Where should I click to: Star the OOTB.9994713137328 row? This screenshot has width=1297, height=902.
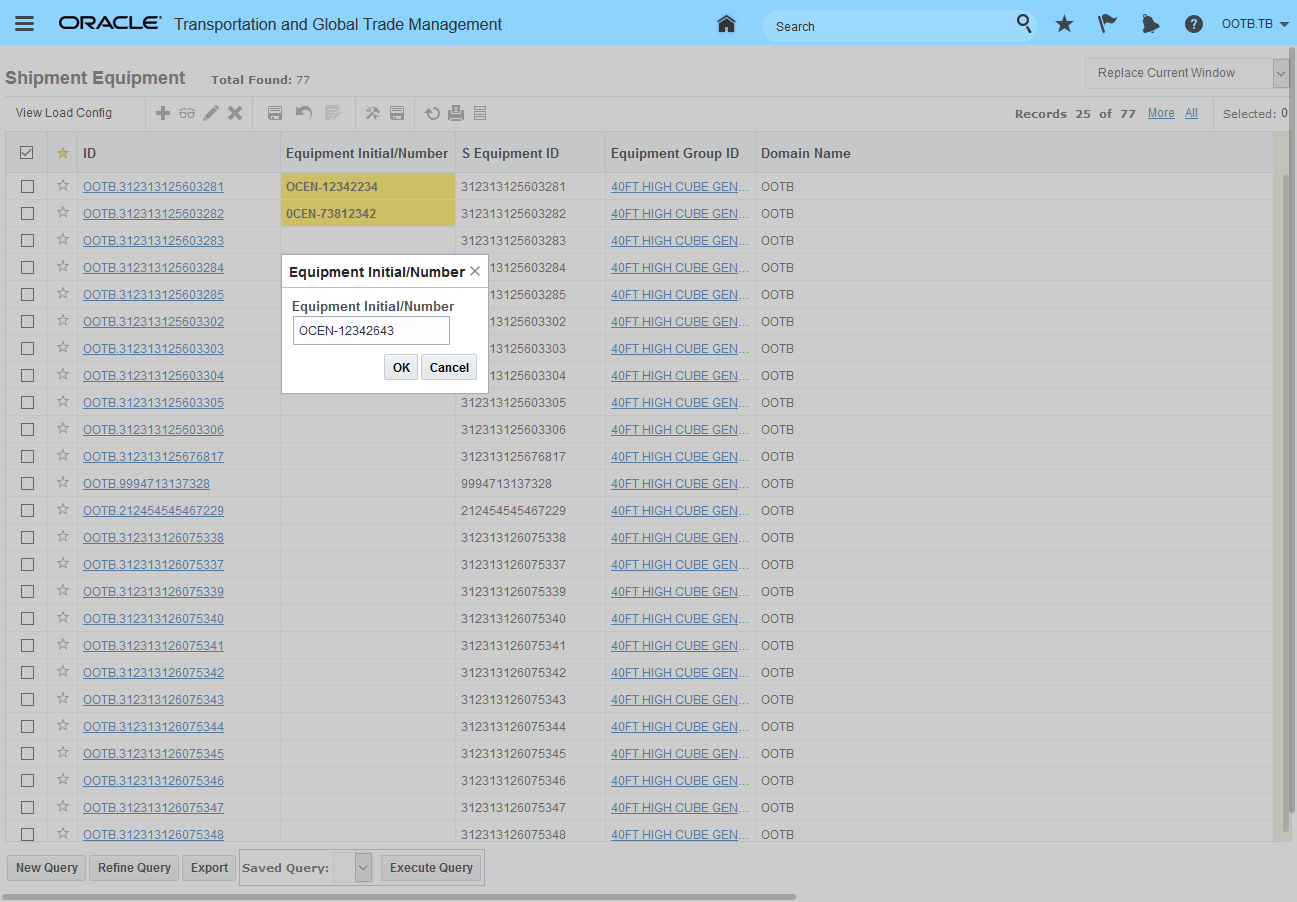pyautogui.click(x=63, y=483)
